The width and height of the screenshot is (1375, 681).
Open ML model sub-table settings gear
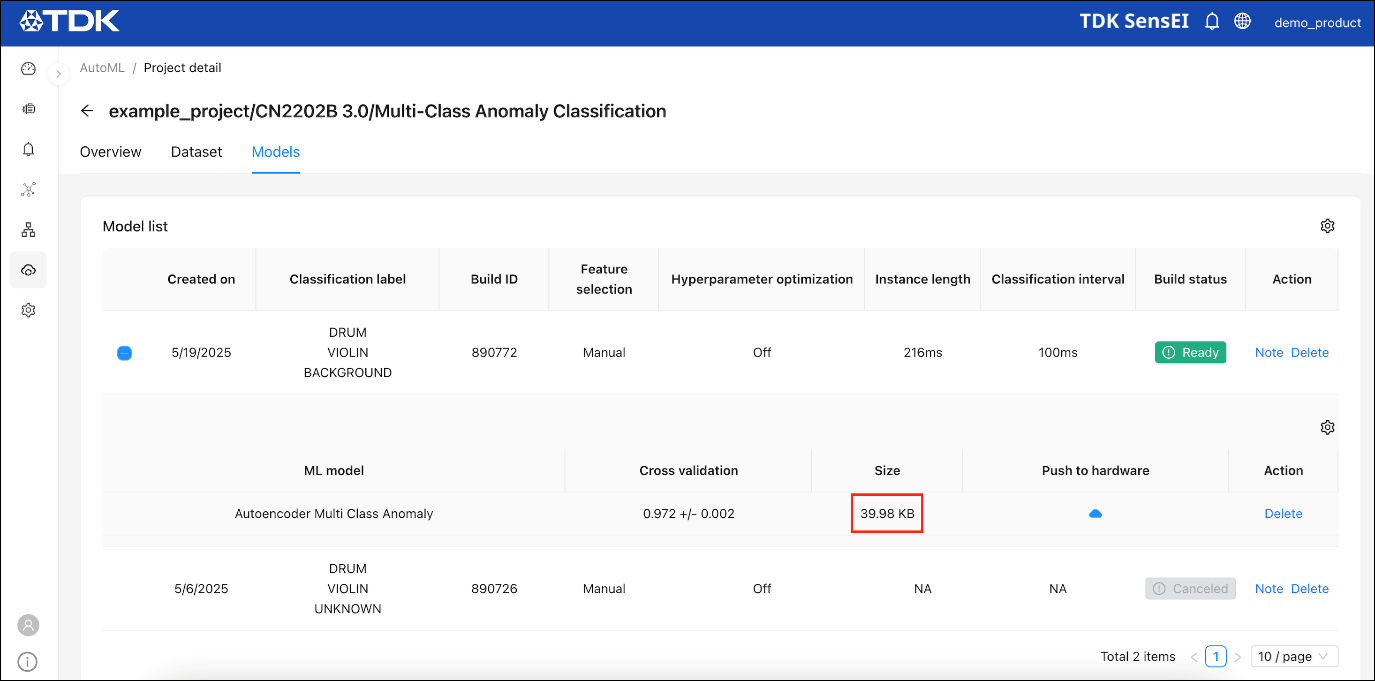pos(1327,427)
